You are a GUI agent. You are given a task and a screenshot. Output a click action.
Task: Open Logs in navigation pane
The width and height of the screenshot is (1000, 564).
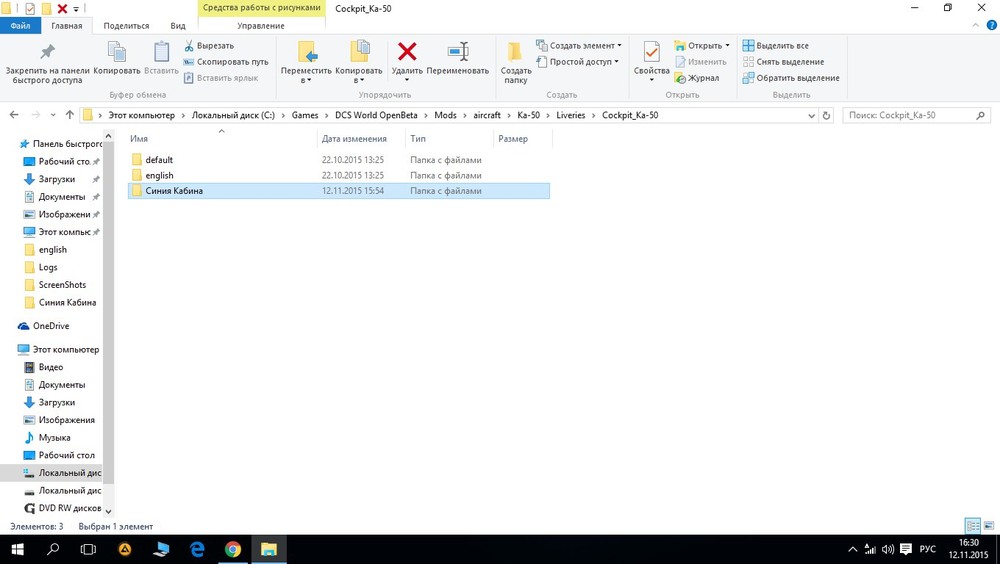point(47,267)
